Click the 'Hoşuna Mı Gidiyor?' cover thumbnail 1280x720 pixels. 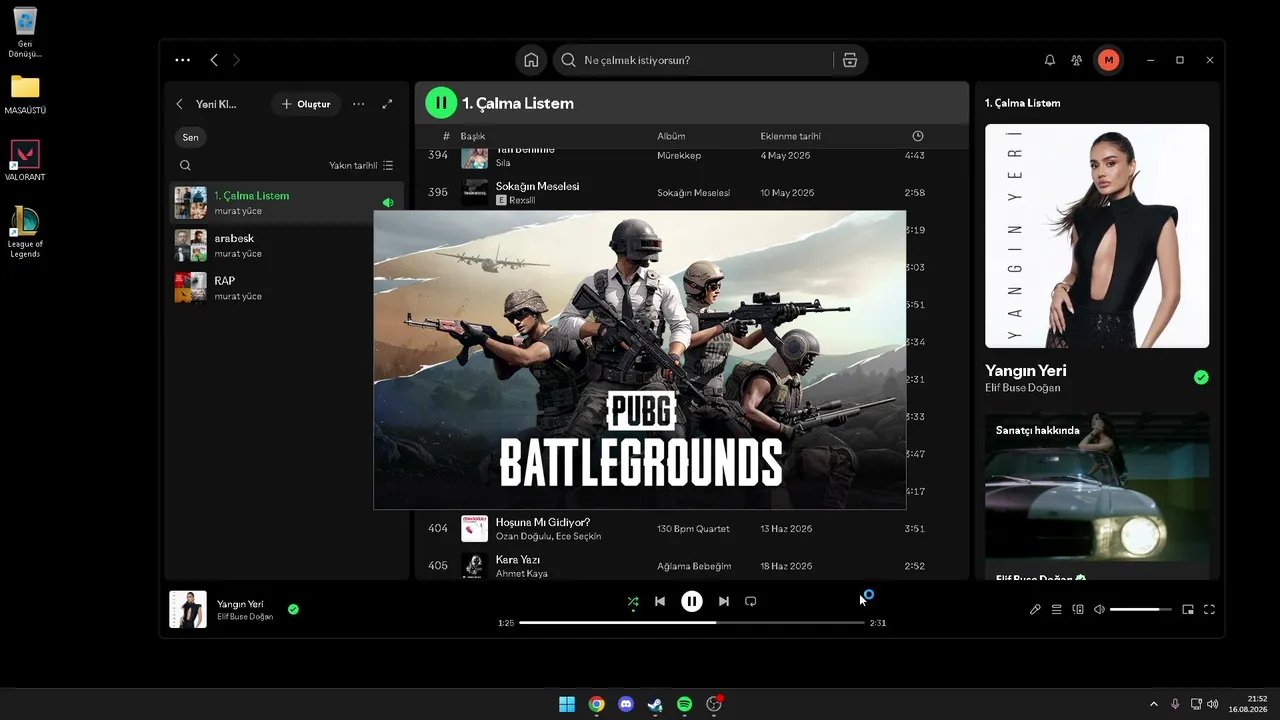[x=474, y=528]
